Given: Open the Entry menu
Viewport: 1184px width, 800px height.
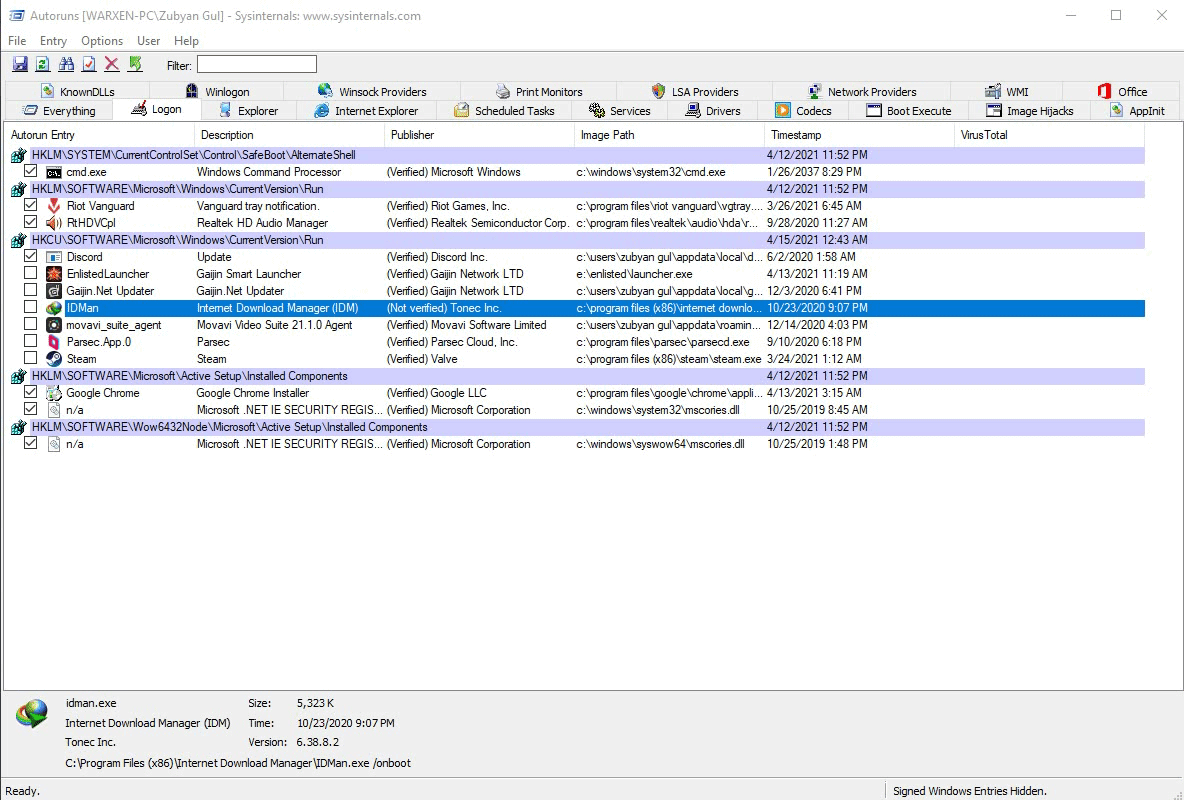Looking at the screenshot, I should click(x=53, y=41).
